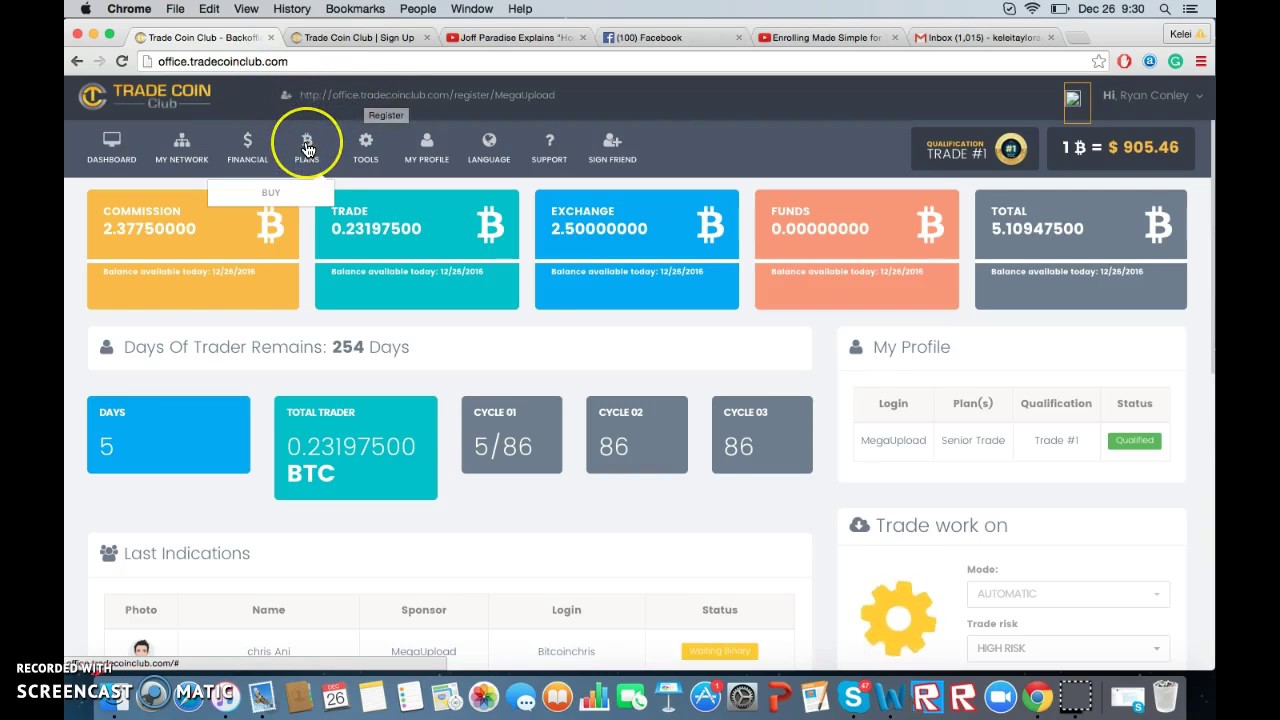Click the 1 BTC = $905.46 price box
1280x720 pixels.
click(1120, 148)
